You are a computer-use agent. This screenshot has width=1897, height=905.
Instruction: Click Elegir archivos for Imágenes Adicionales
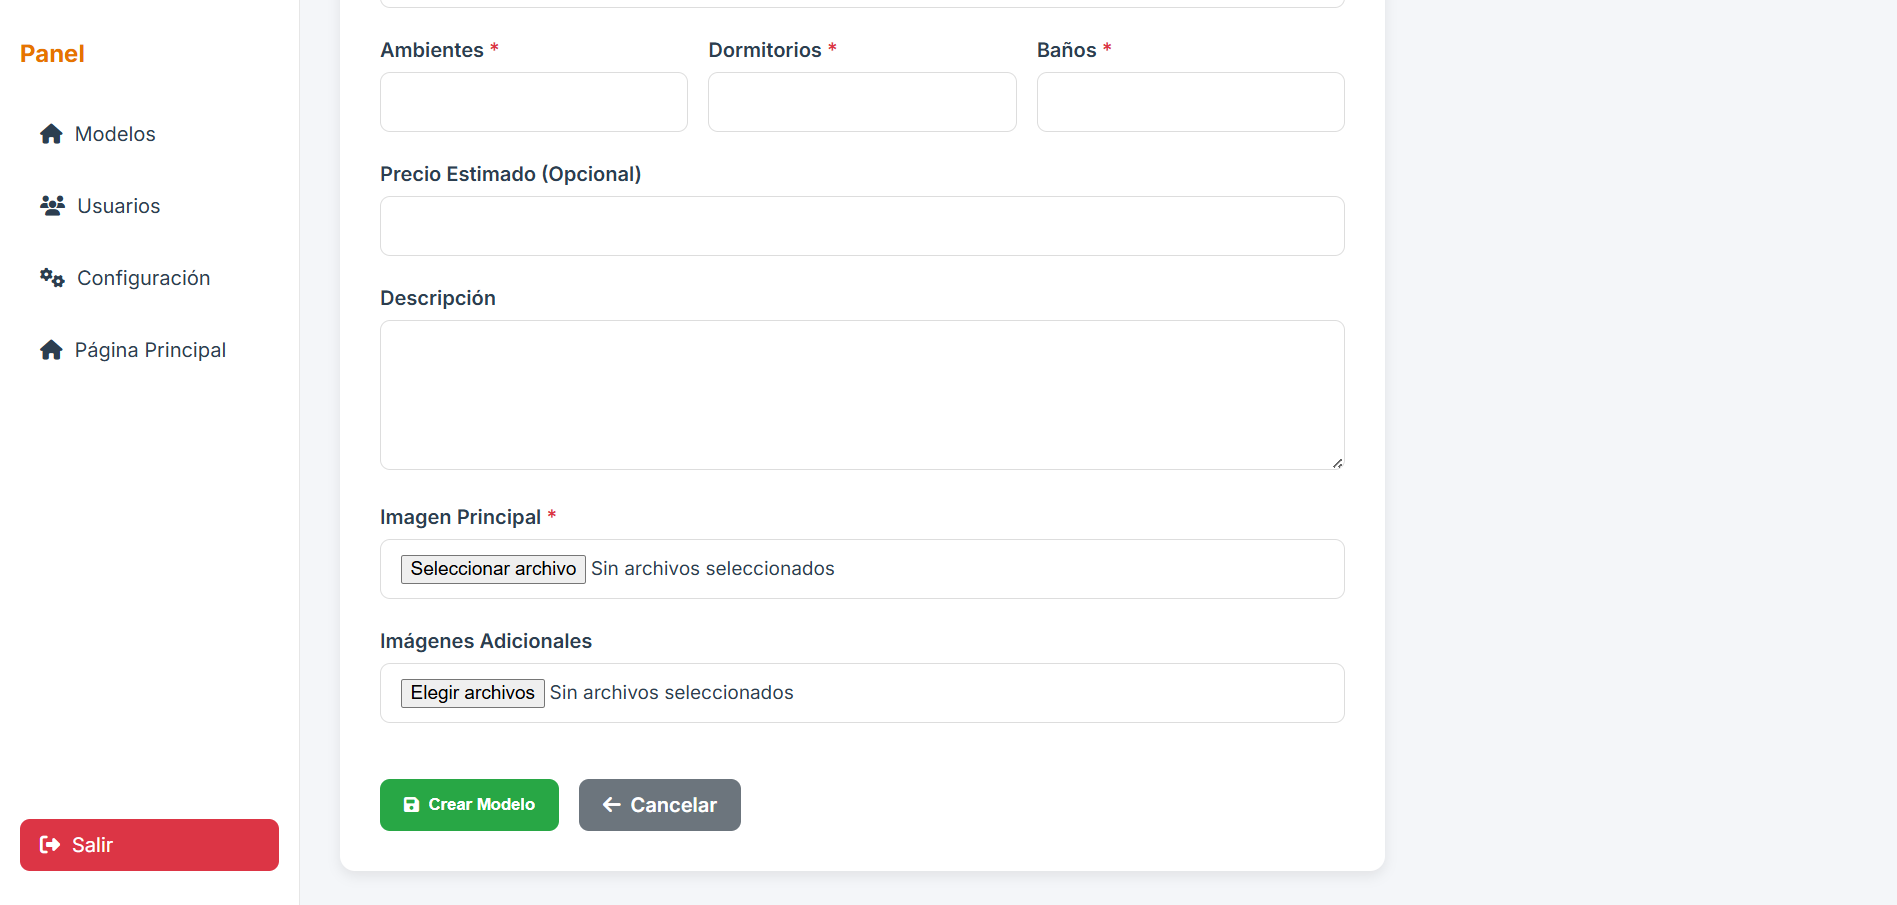pos(472,693)
